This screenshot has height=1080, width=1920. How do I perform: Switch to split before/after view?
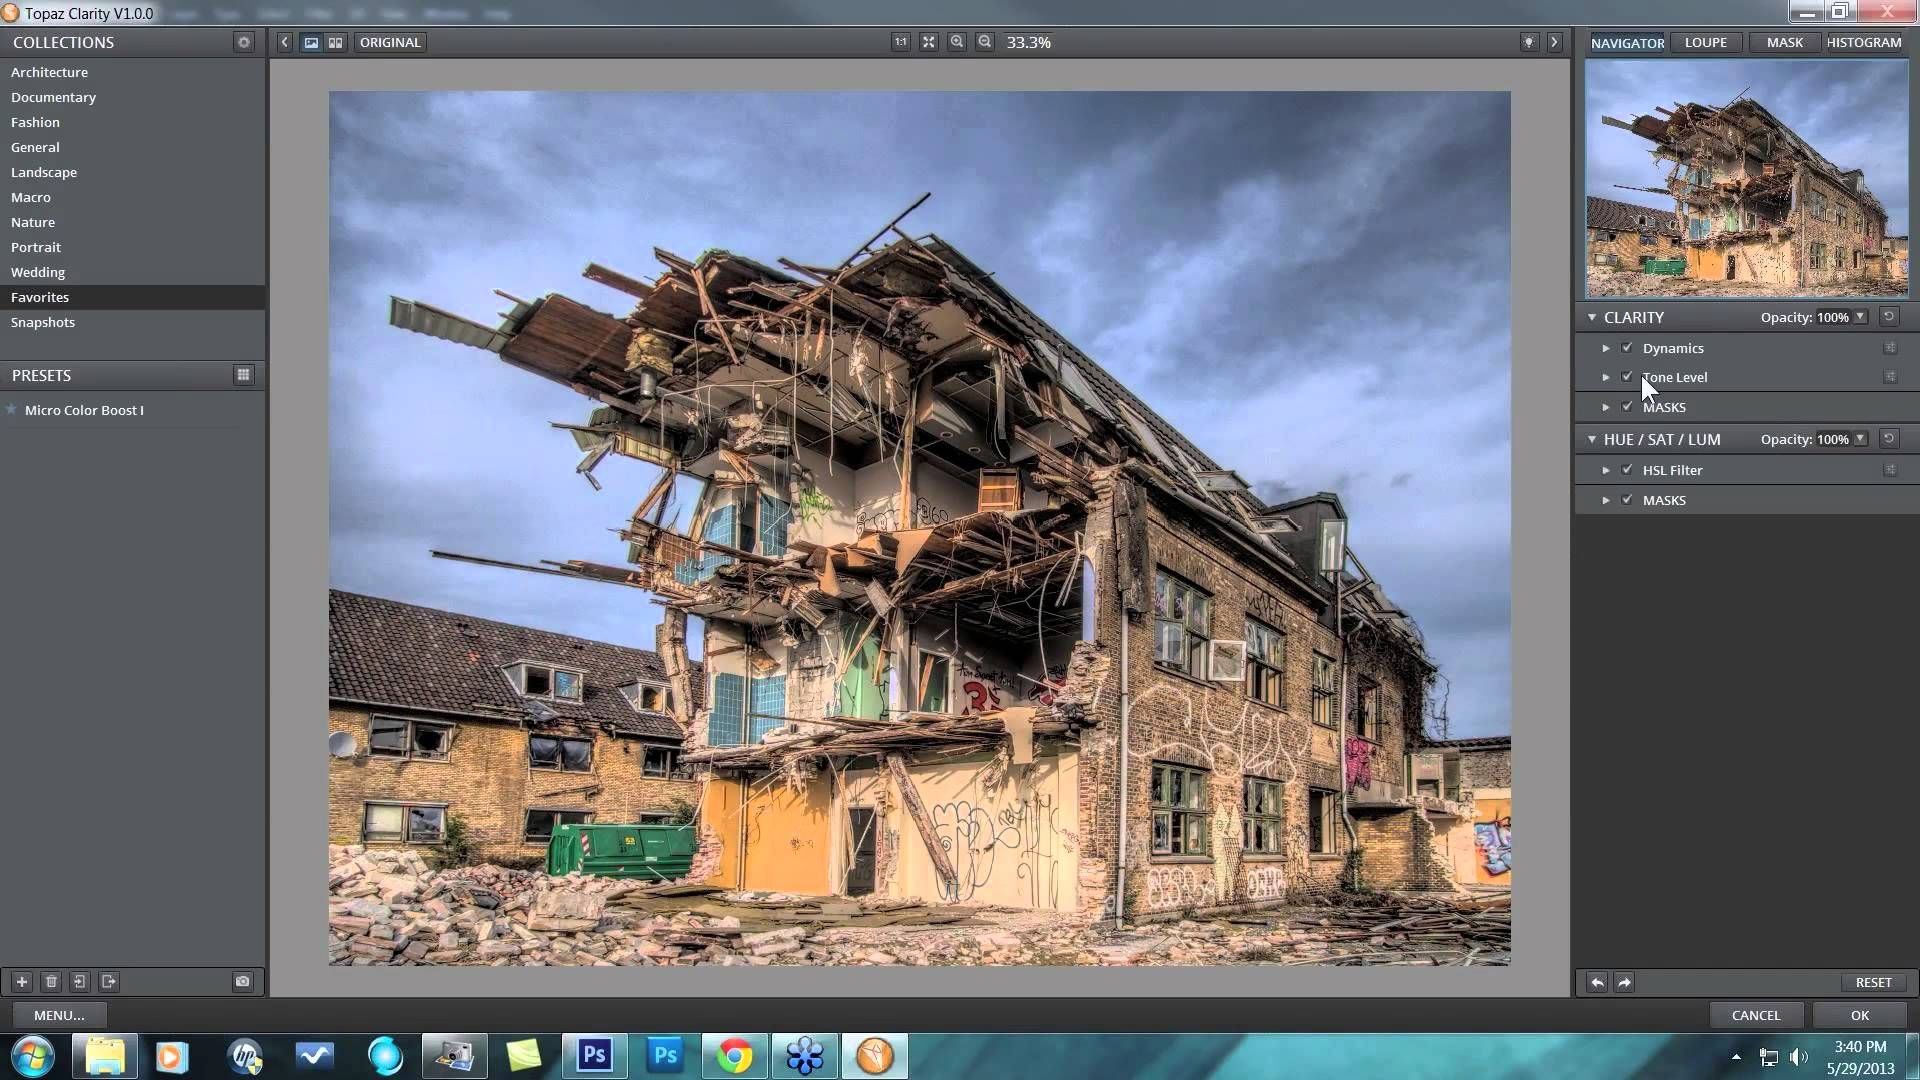click(336, 42)
